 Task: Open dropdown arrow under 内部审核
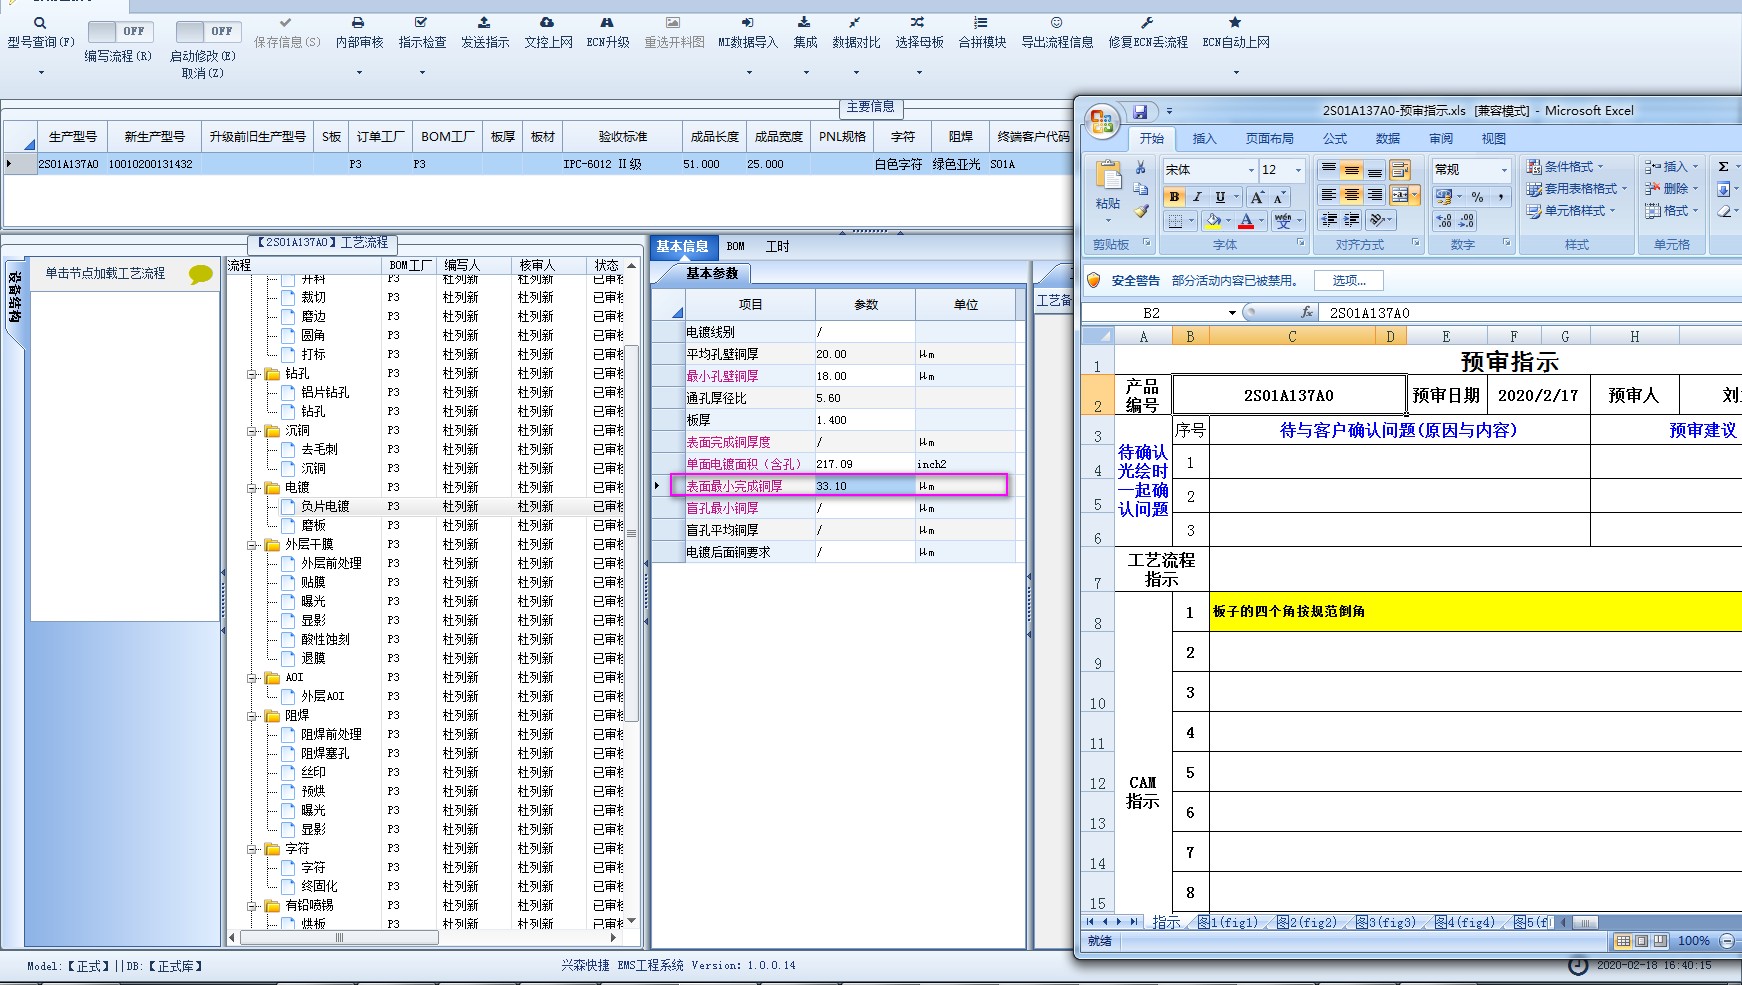[359, 73]
